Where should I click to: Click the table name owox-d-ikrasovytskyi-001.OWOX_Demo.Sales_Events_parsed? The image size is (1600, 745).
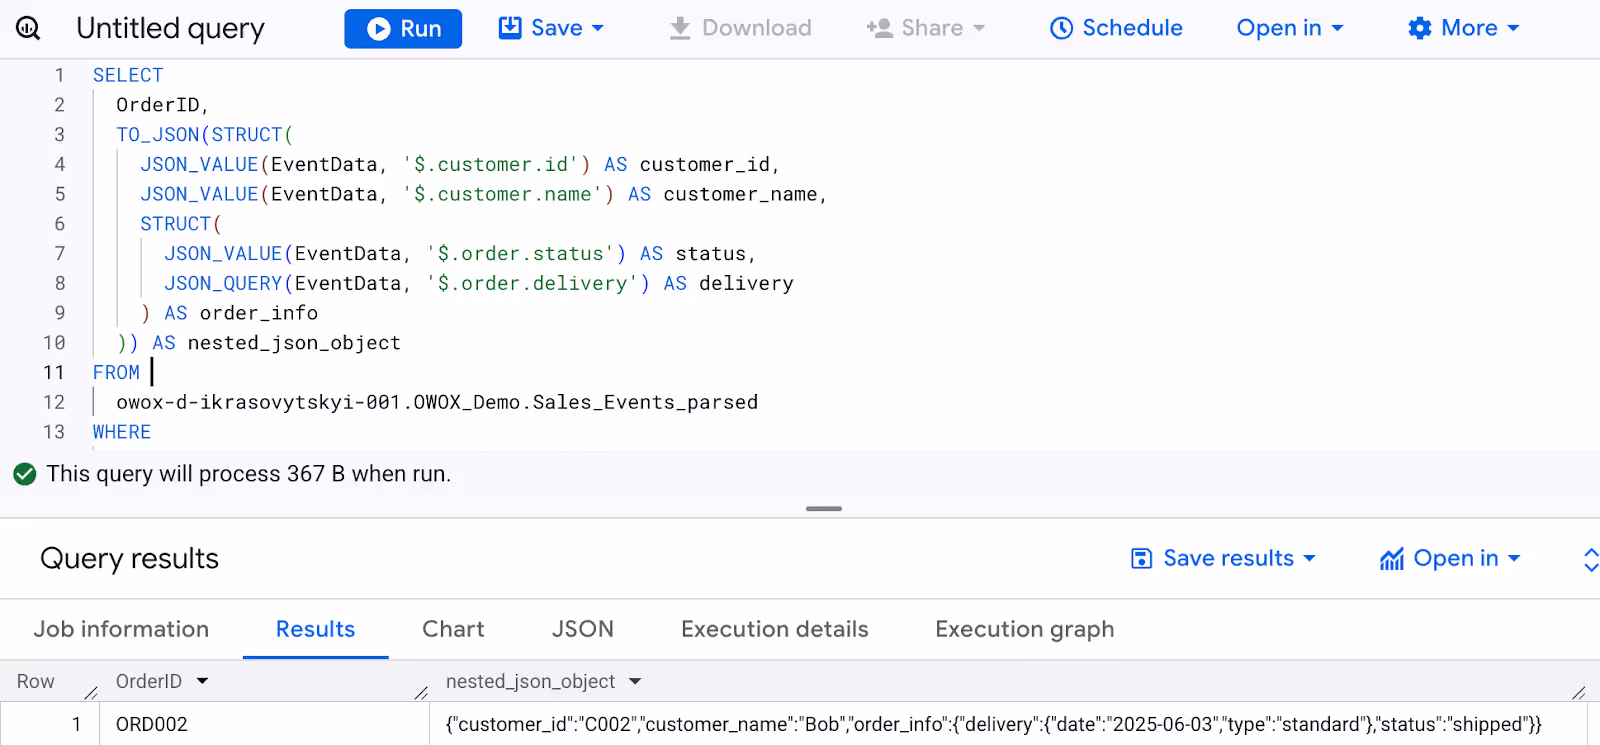[x=437, y=402]
